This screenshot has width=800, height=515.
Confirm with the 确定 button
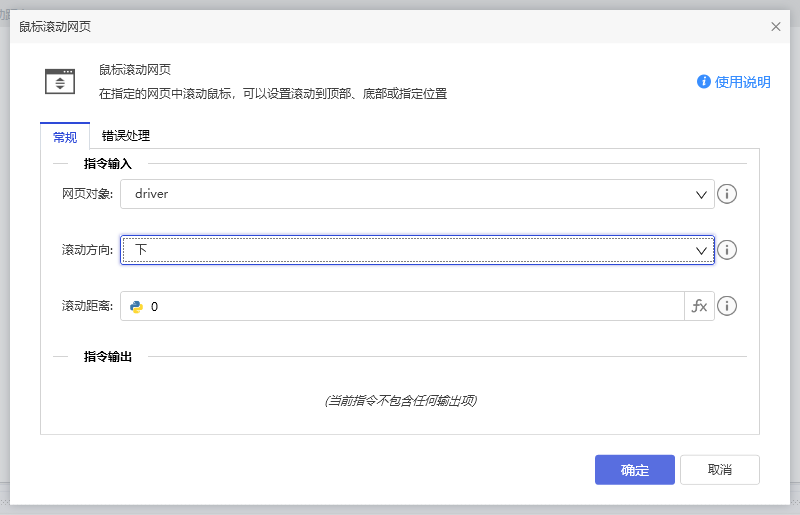(x=634, y=470)
